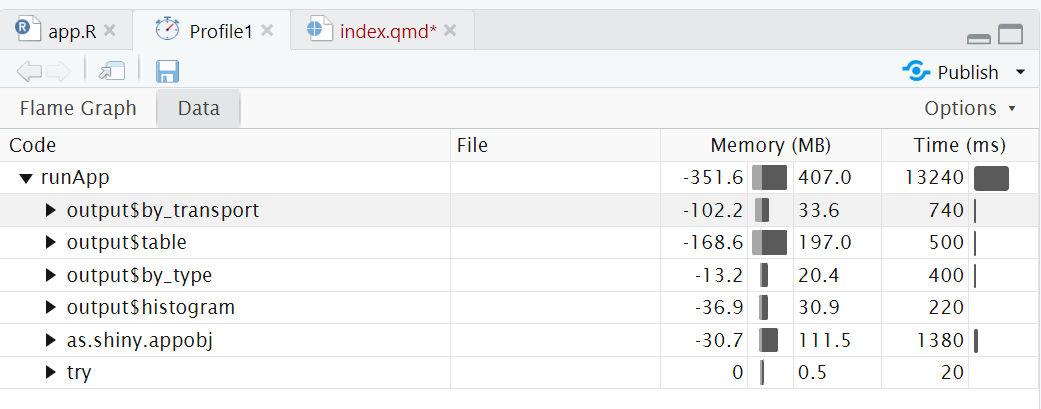Viewport: 1041px width, 409px height.
Task: Click the Publish icon
Action: point(916,71)
